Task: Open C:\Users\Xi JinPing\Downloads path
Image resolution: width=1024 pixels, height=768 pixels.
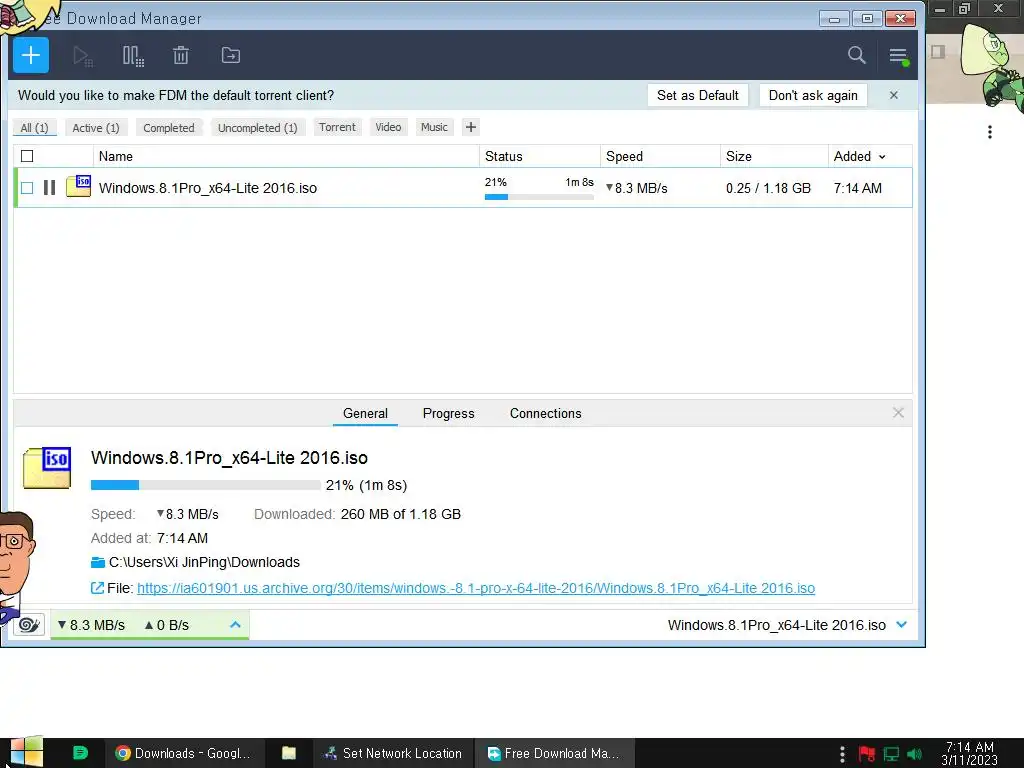Action: pyautogui.click(x=204, y=562)
